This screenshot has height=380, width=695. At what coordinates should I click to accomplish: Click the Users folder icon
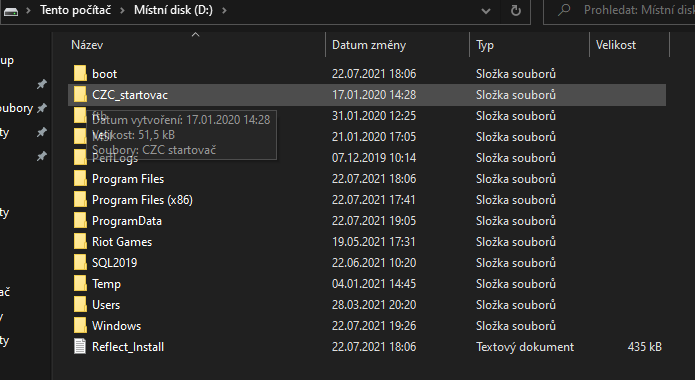point(80,305)
